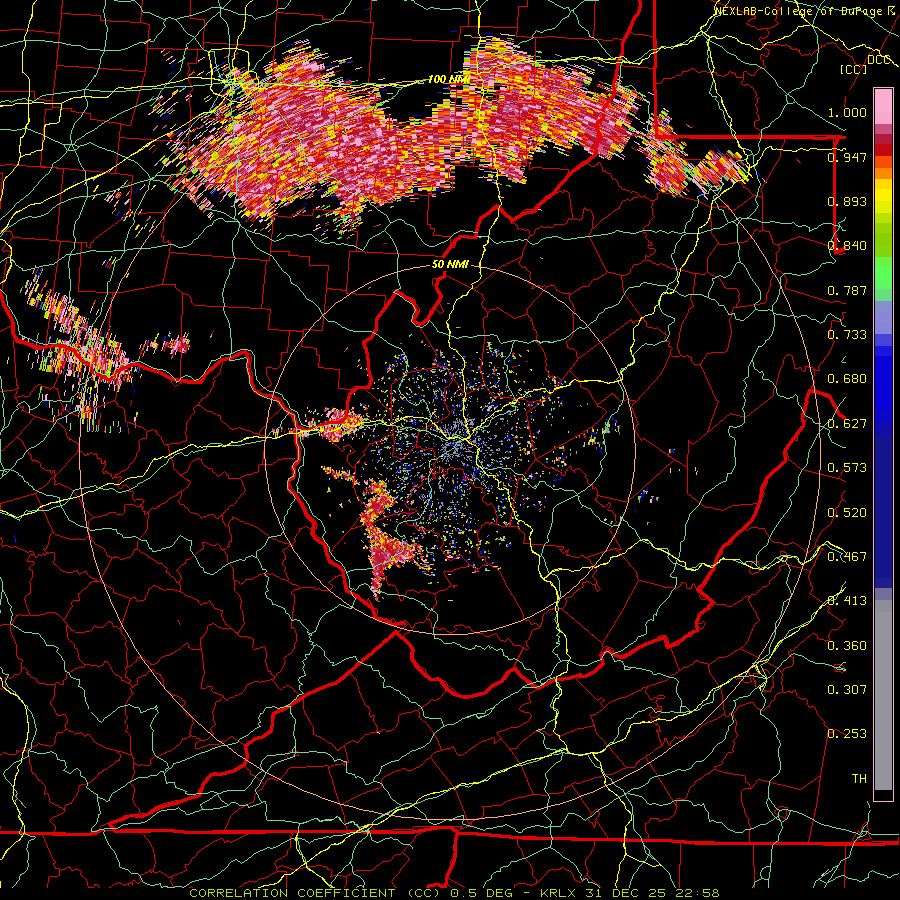Click the 50 NMI range ring label

point(451,265)
